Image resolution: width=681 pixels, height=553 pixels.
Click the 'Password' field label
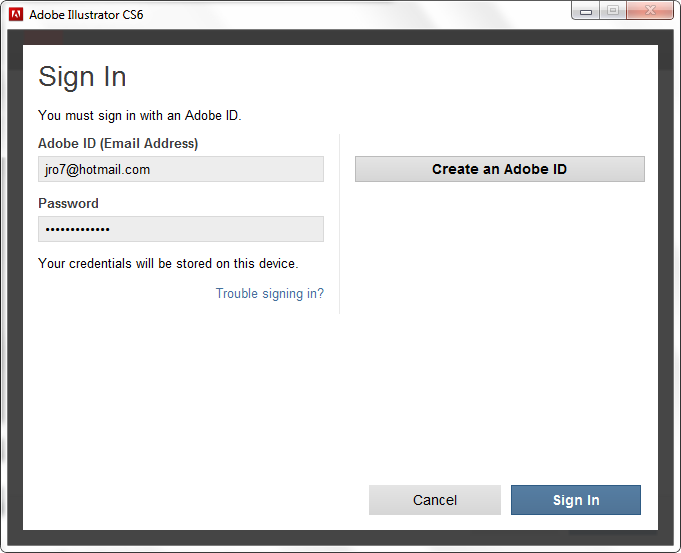[68, 203]
